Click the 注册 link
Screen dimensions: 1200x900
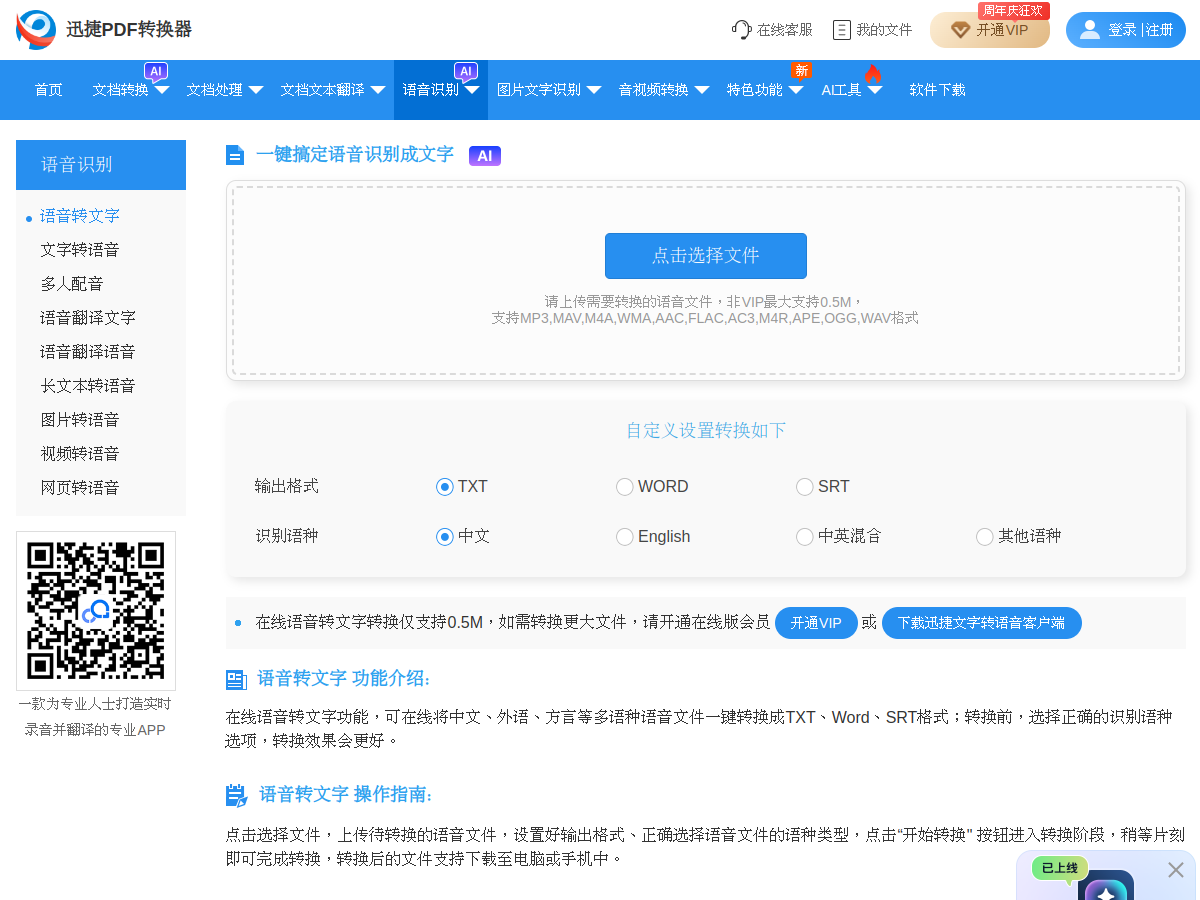[1160, 30]
